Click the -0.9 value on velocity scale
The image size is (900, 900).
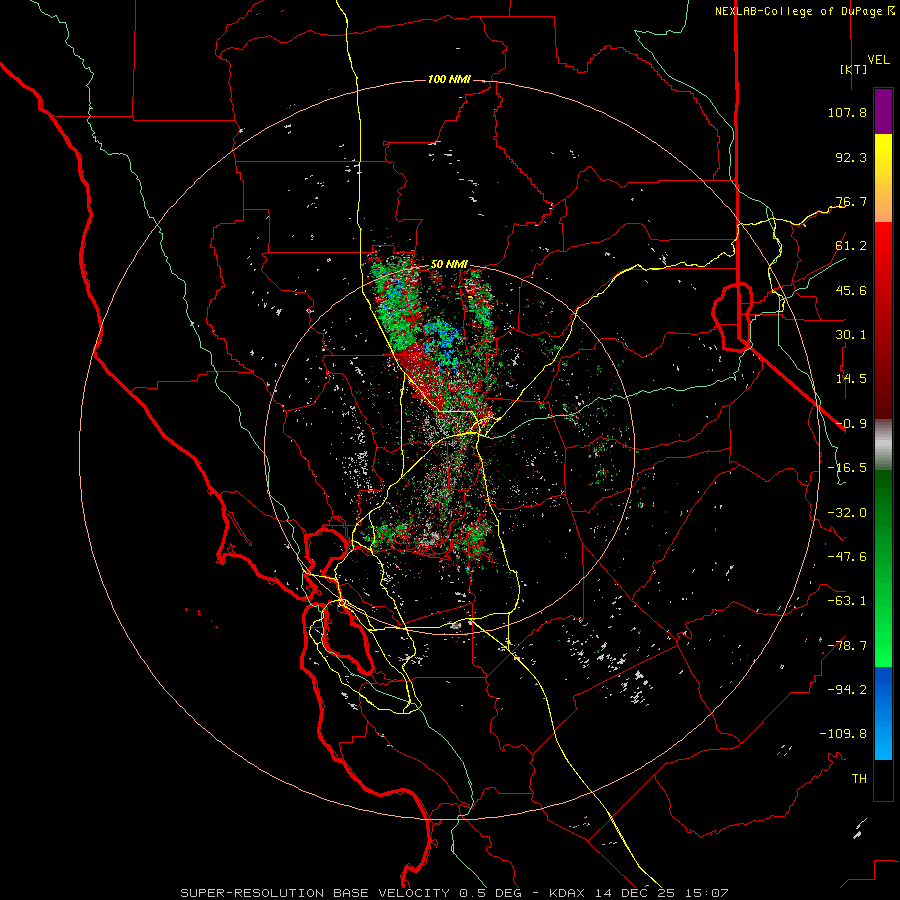point(851,424)
